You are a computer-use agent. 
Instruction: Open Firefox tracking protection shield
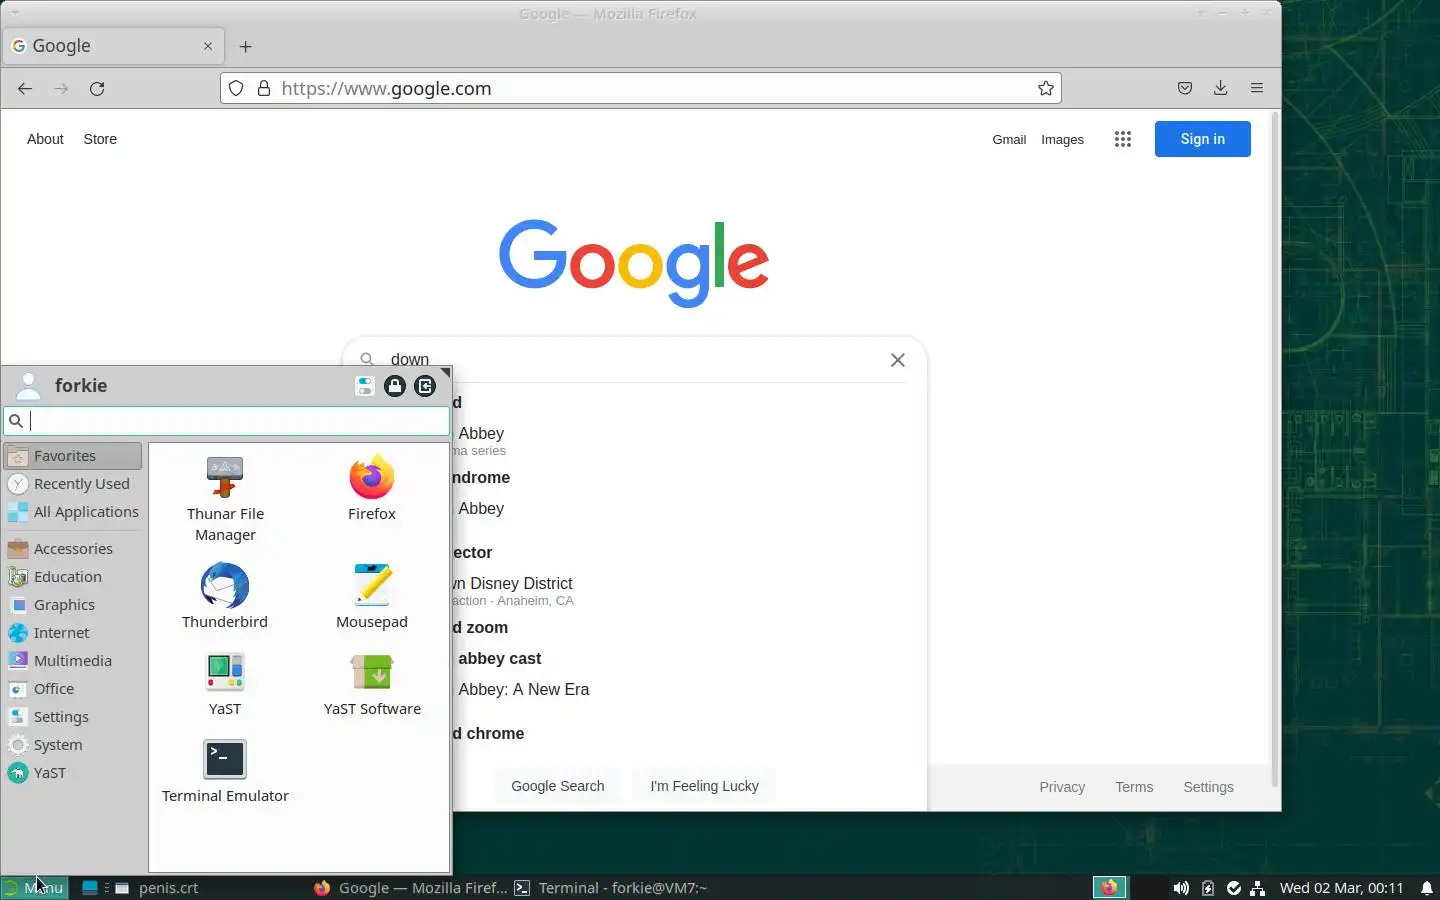click(236, 88)
